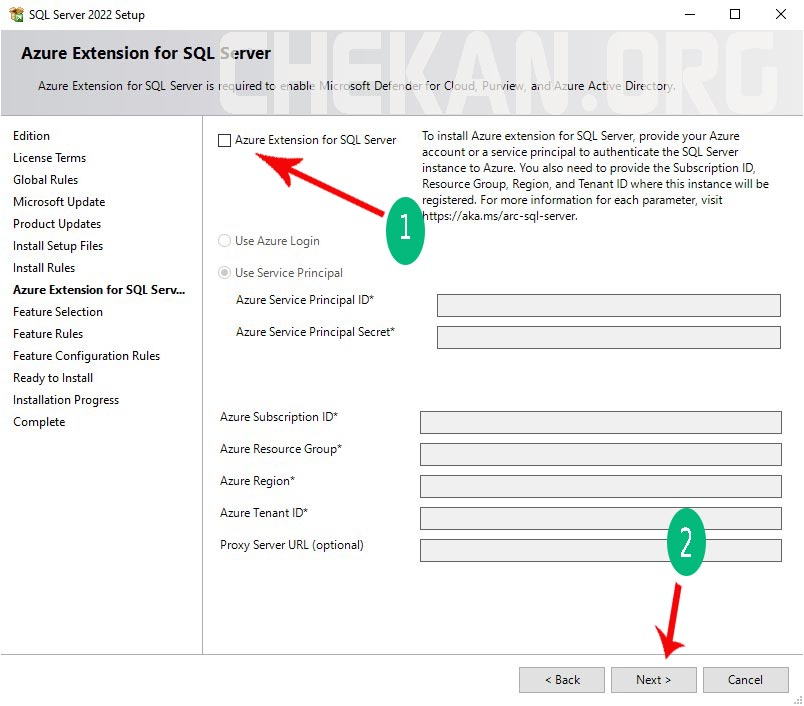The image size is (804, 706).
Task: Select Feature Selection step in sidebar
Action: (x=58, y=312)
